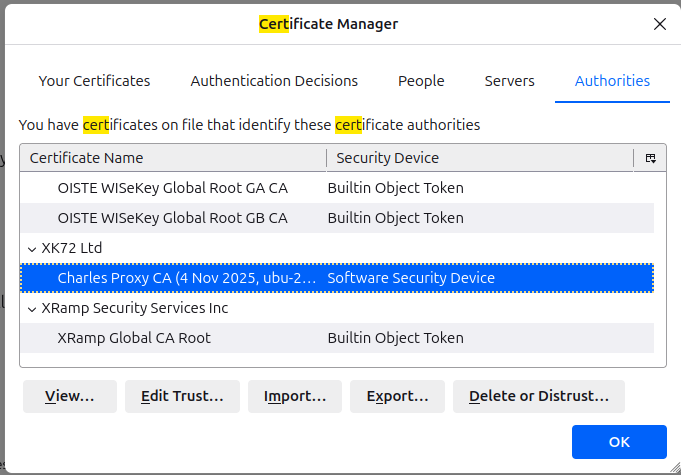Image resolution: width=681 pixels, height=475 pixels.
Task: Close the Certificate Manager dialog
Action: click(x=659, y=24)
